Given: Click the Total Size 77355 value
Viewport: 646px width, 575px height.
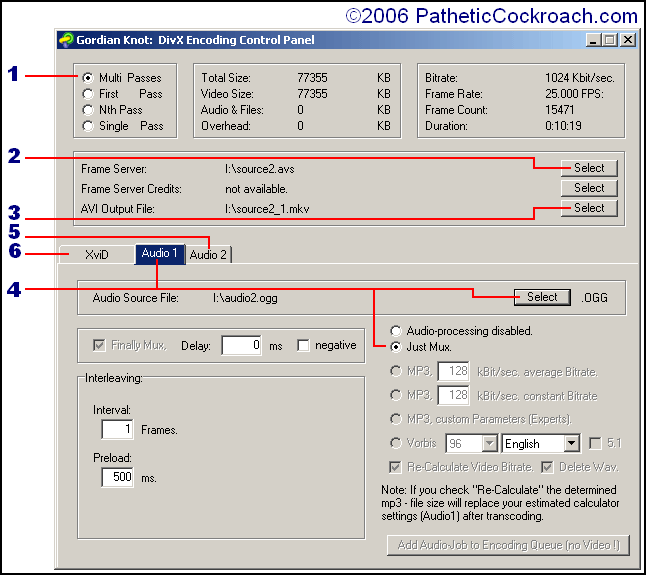Looking at the screenshot, I should [x=312, y=78].
